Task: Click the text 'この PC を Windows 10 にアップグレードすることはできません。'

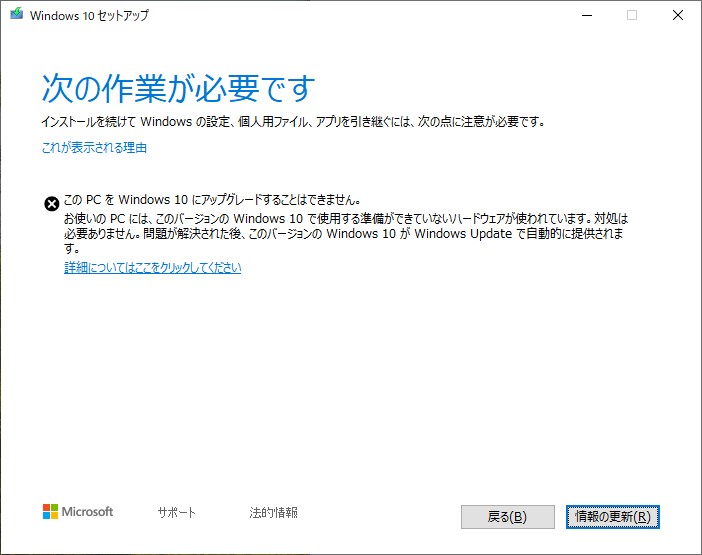Action: 212,199
